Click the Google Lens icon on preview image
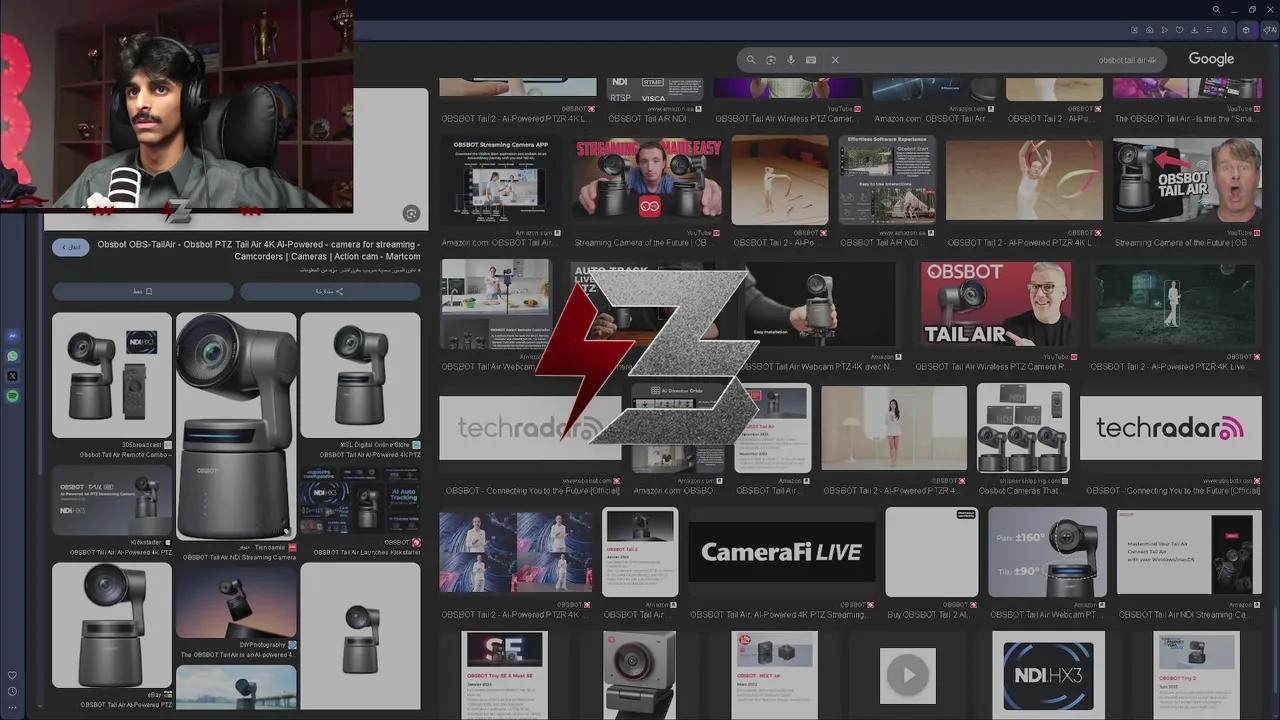The height and width of the screenshot is (720, 1280). click(x=411, y=213)
